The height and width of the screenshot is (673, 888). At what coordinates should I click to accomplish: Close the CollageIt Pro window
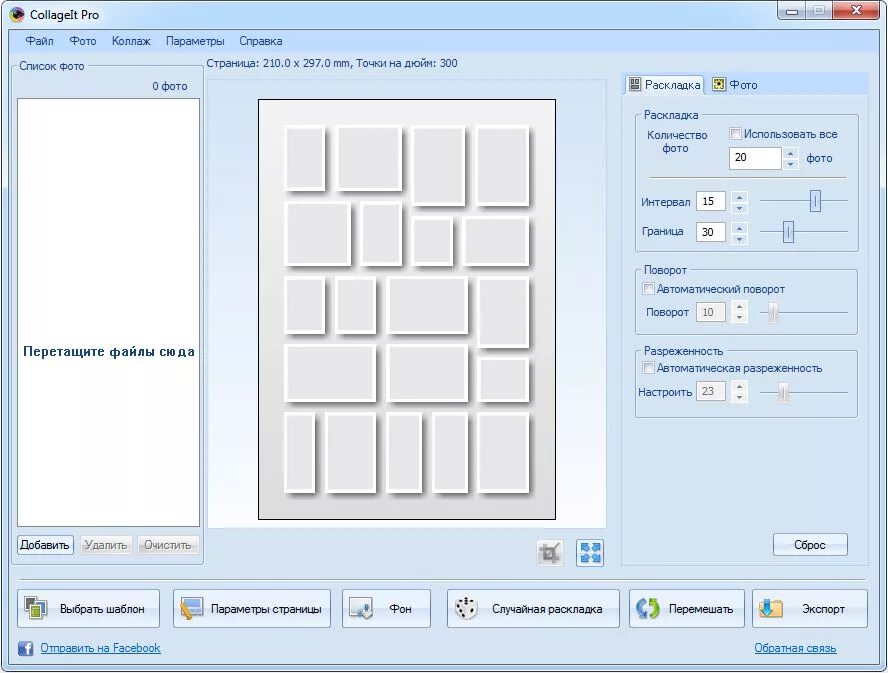point(857,11)
